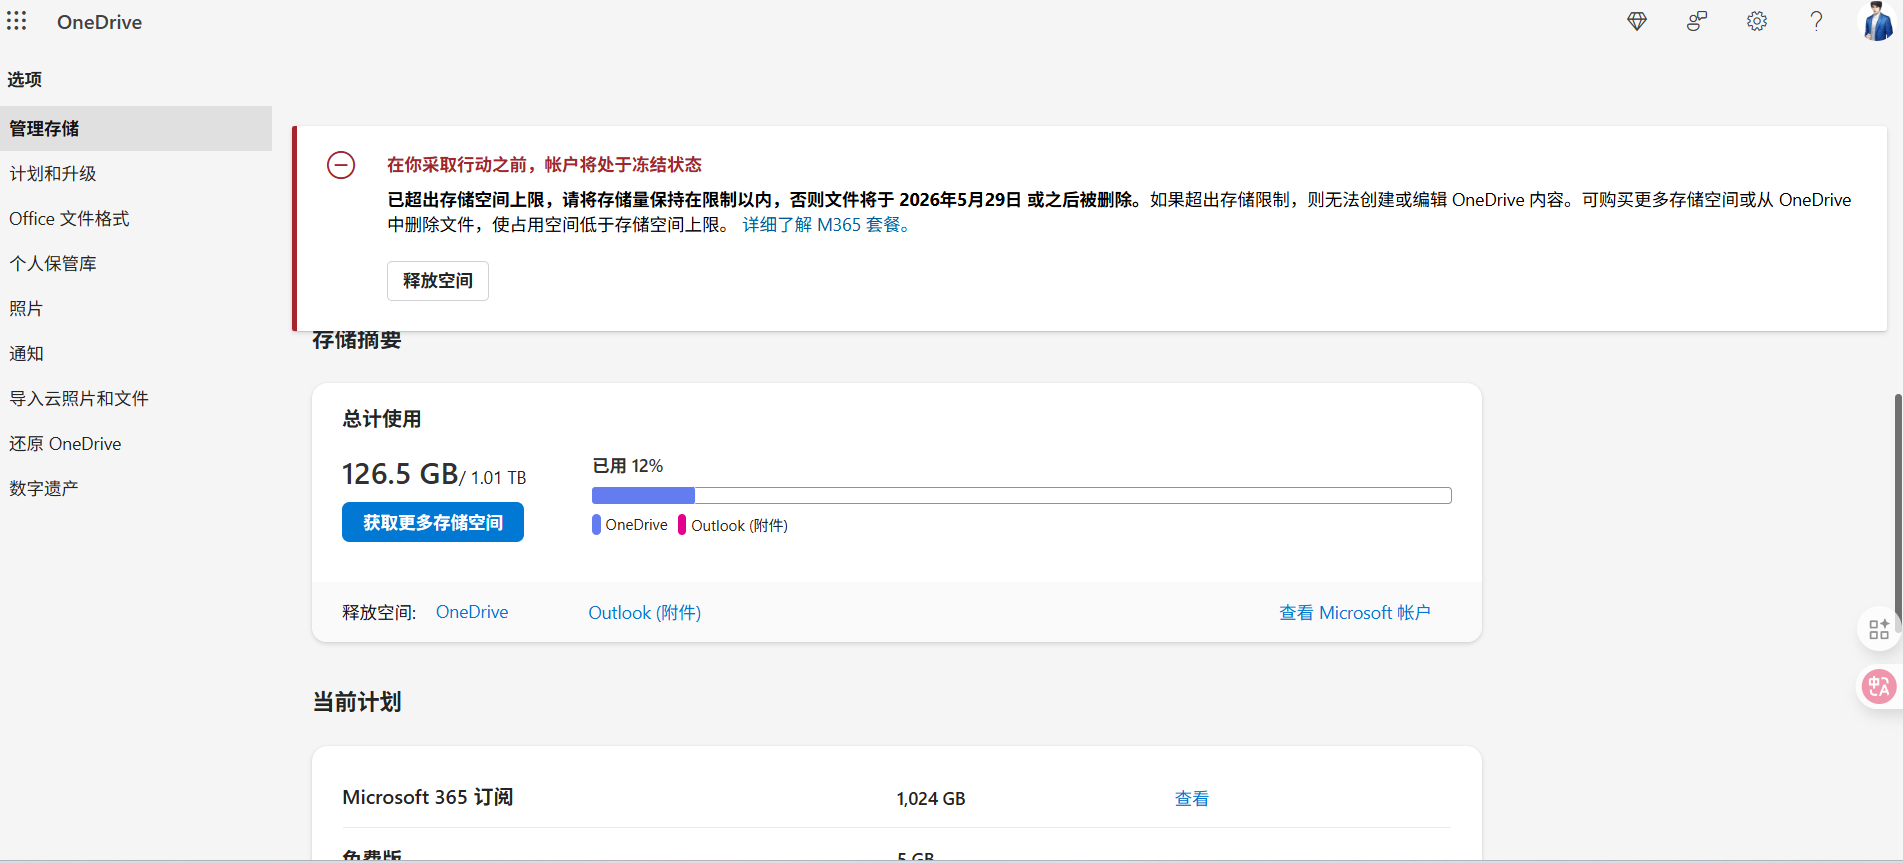Click the 释放空间 button in warning banner
Screen dimensions: 1903x863
tap(438, 281)
